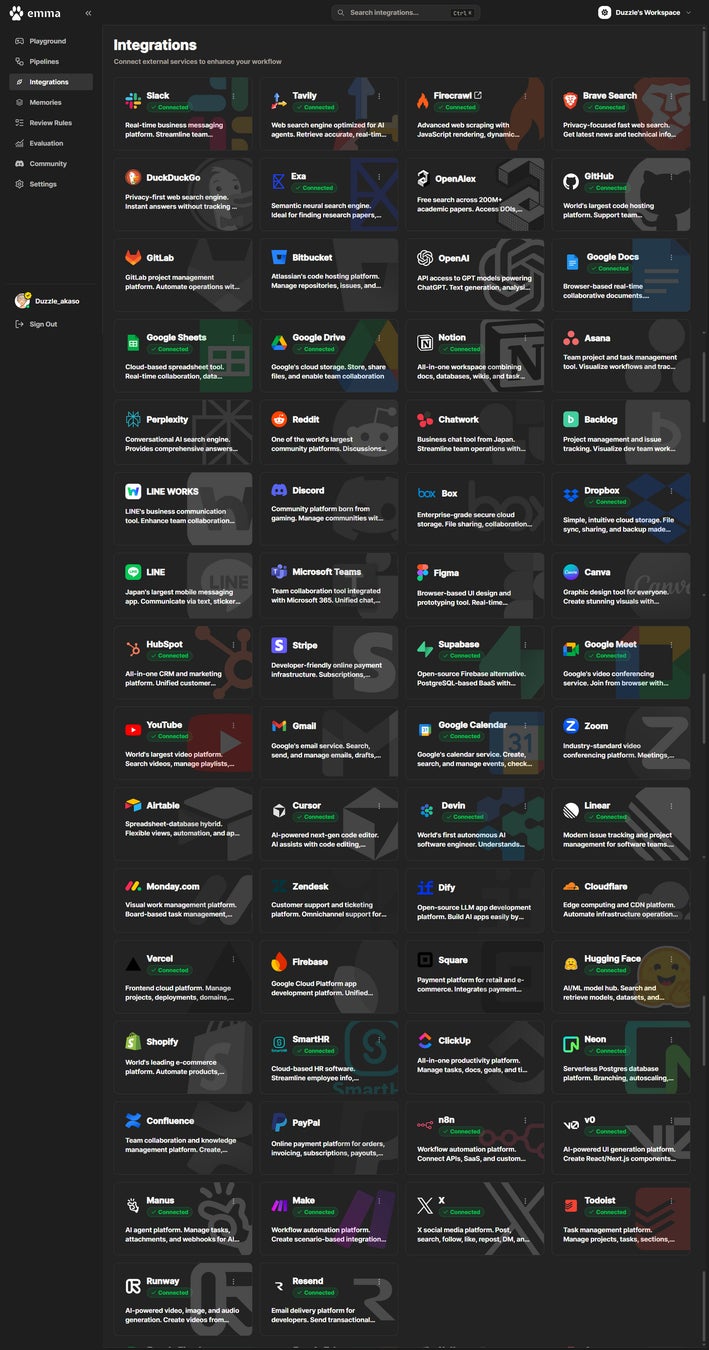Open three-dot menu on Vercel card
The image size is (709, 1350).
(x=233, y=960)
